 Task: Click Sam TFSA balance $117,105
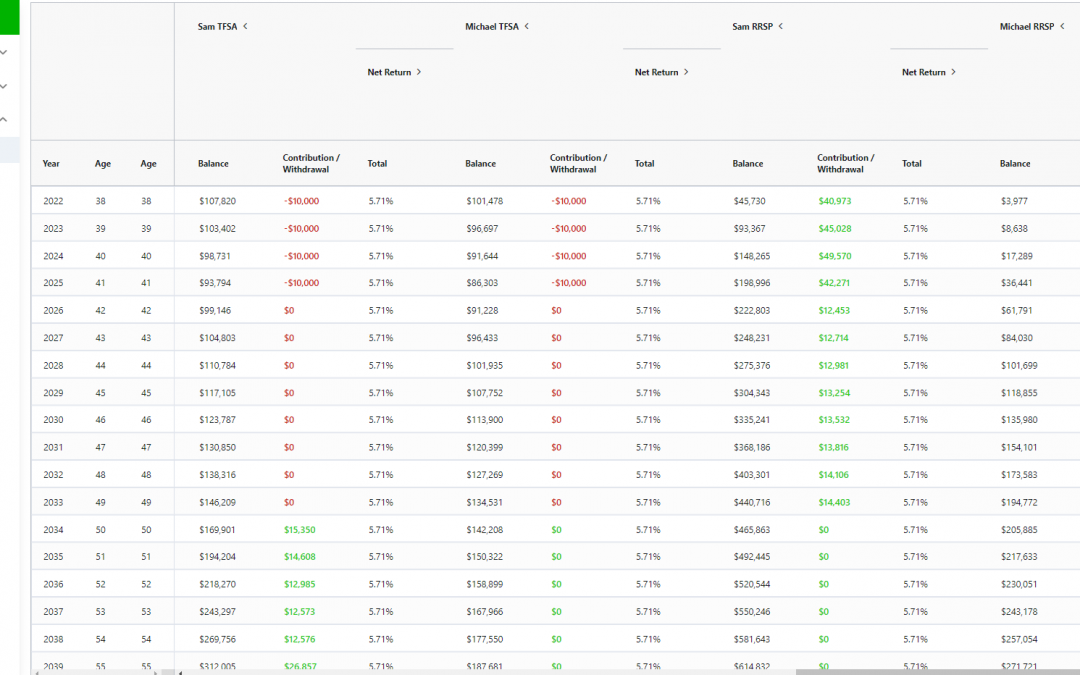pyautogui.click(x=218, y=393)
